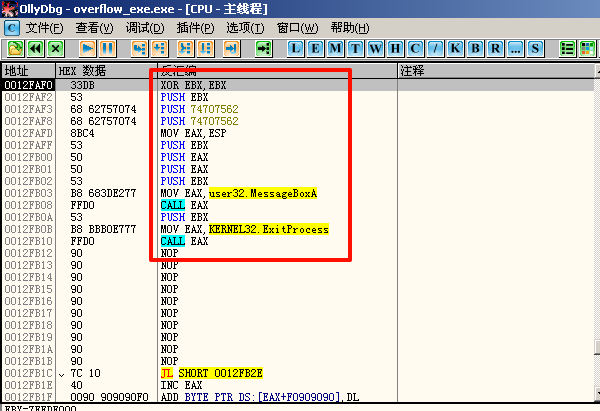
Task: Click the Run program play icon
Action: click(x=88, y=49)
